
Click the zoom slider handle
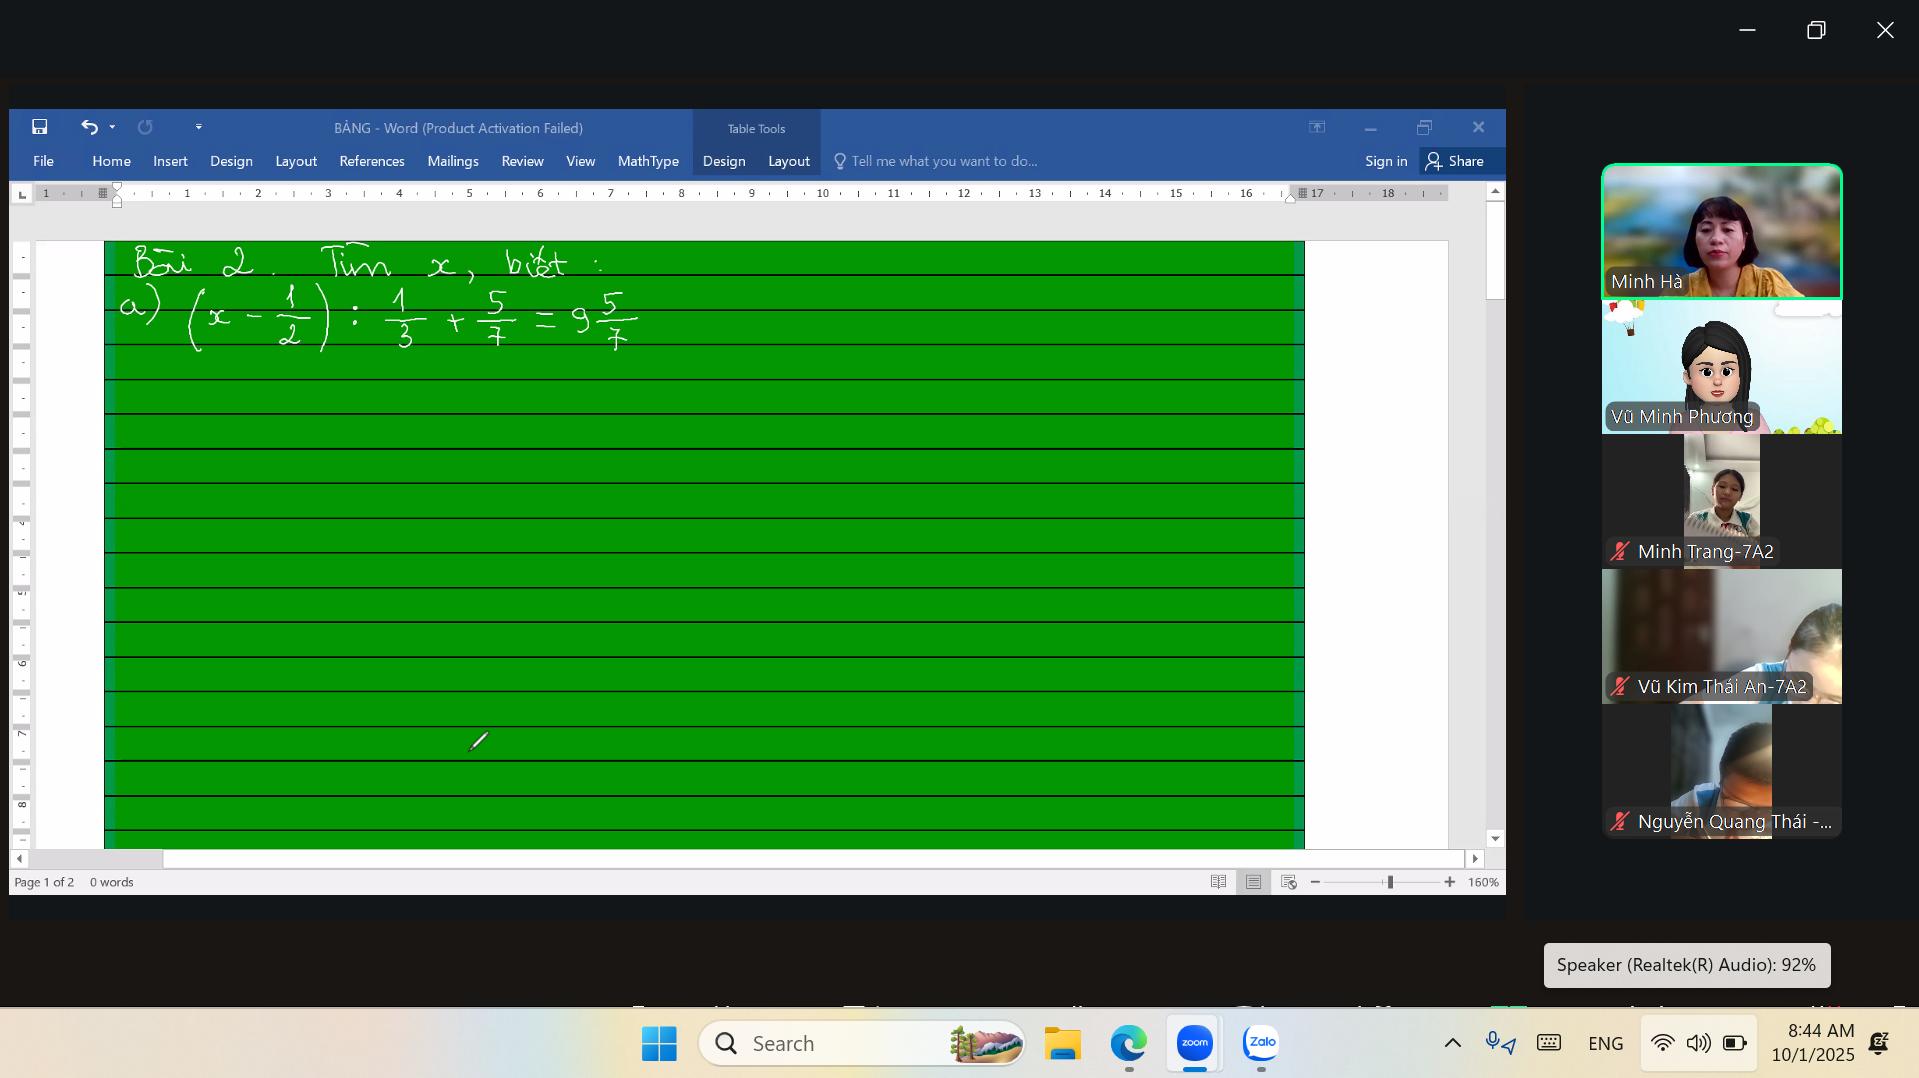[x=1389, y=882]
